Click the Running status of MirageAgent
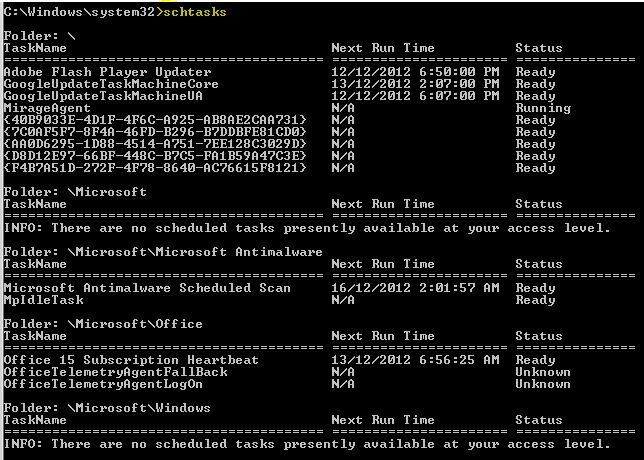The height and width of the screenshot is (460, 644). pyautogui.click(x=543, y=108)
